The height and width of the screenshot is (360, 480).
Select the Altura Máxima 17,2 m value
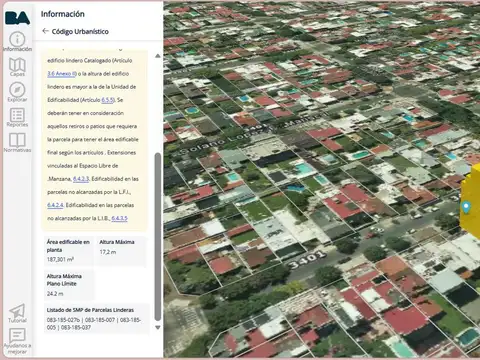point(108,252)
